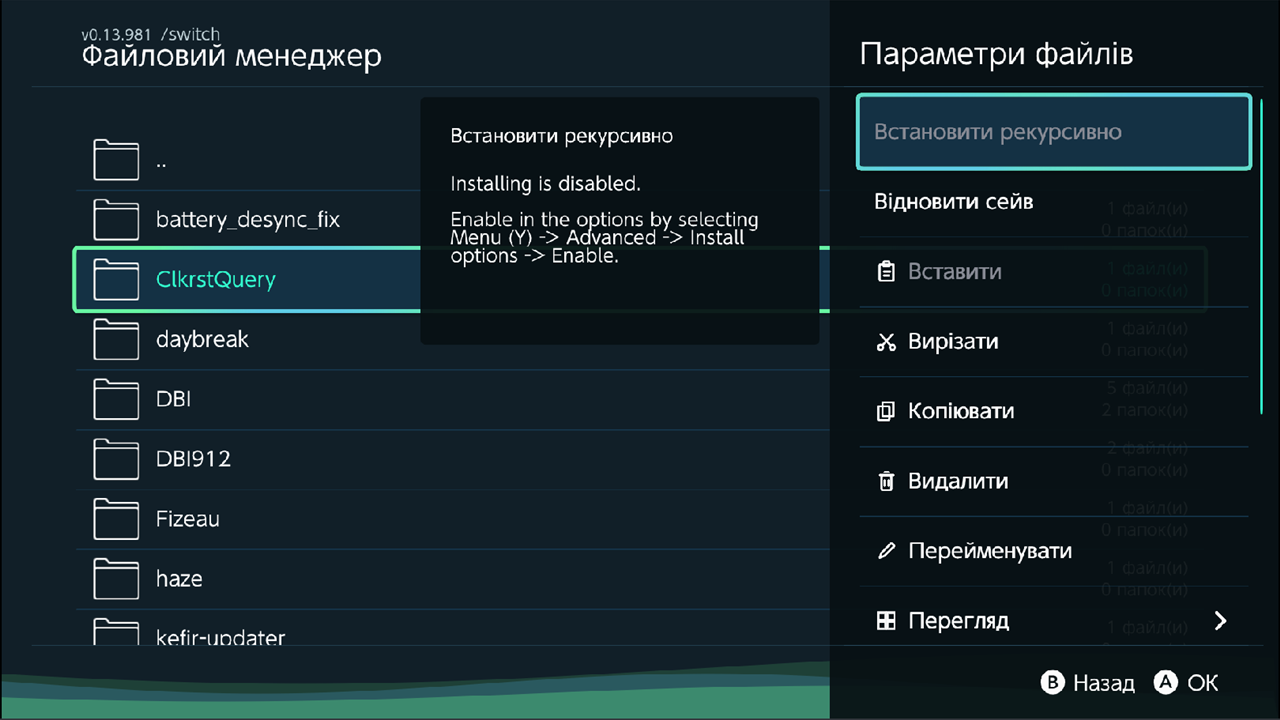Click the grid view icon
Screen dimensions: 1280x720
(x=885, y=621)
